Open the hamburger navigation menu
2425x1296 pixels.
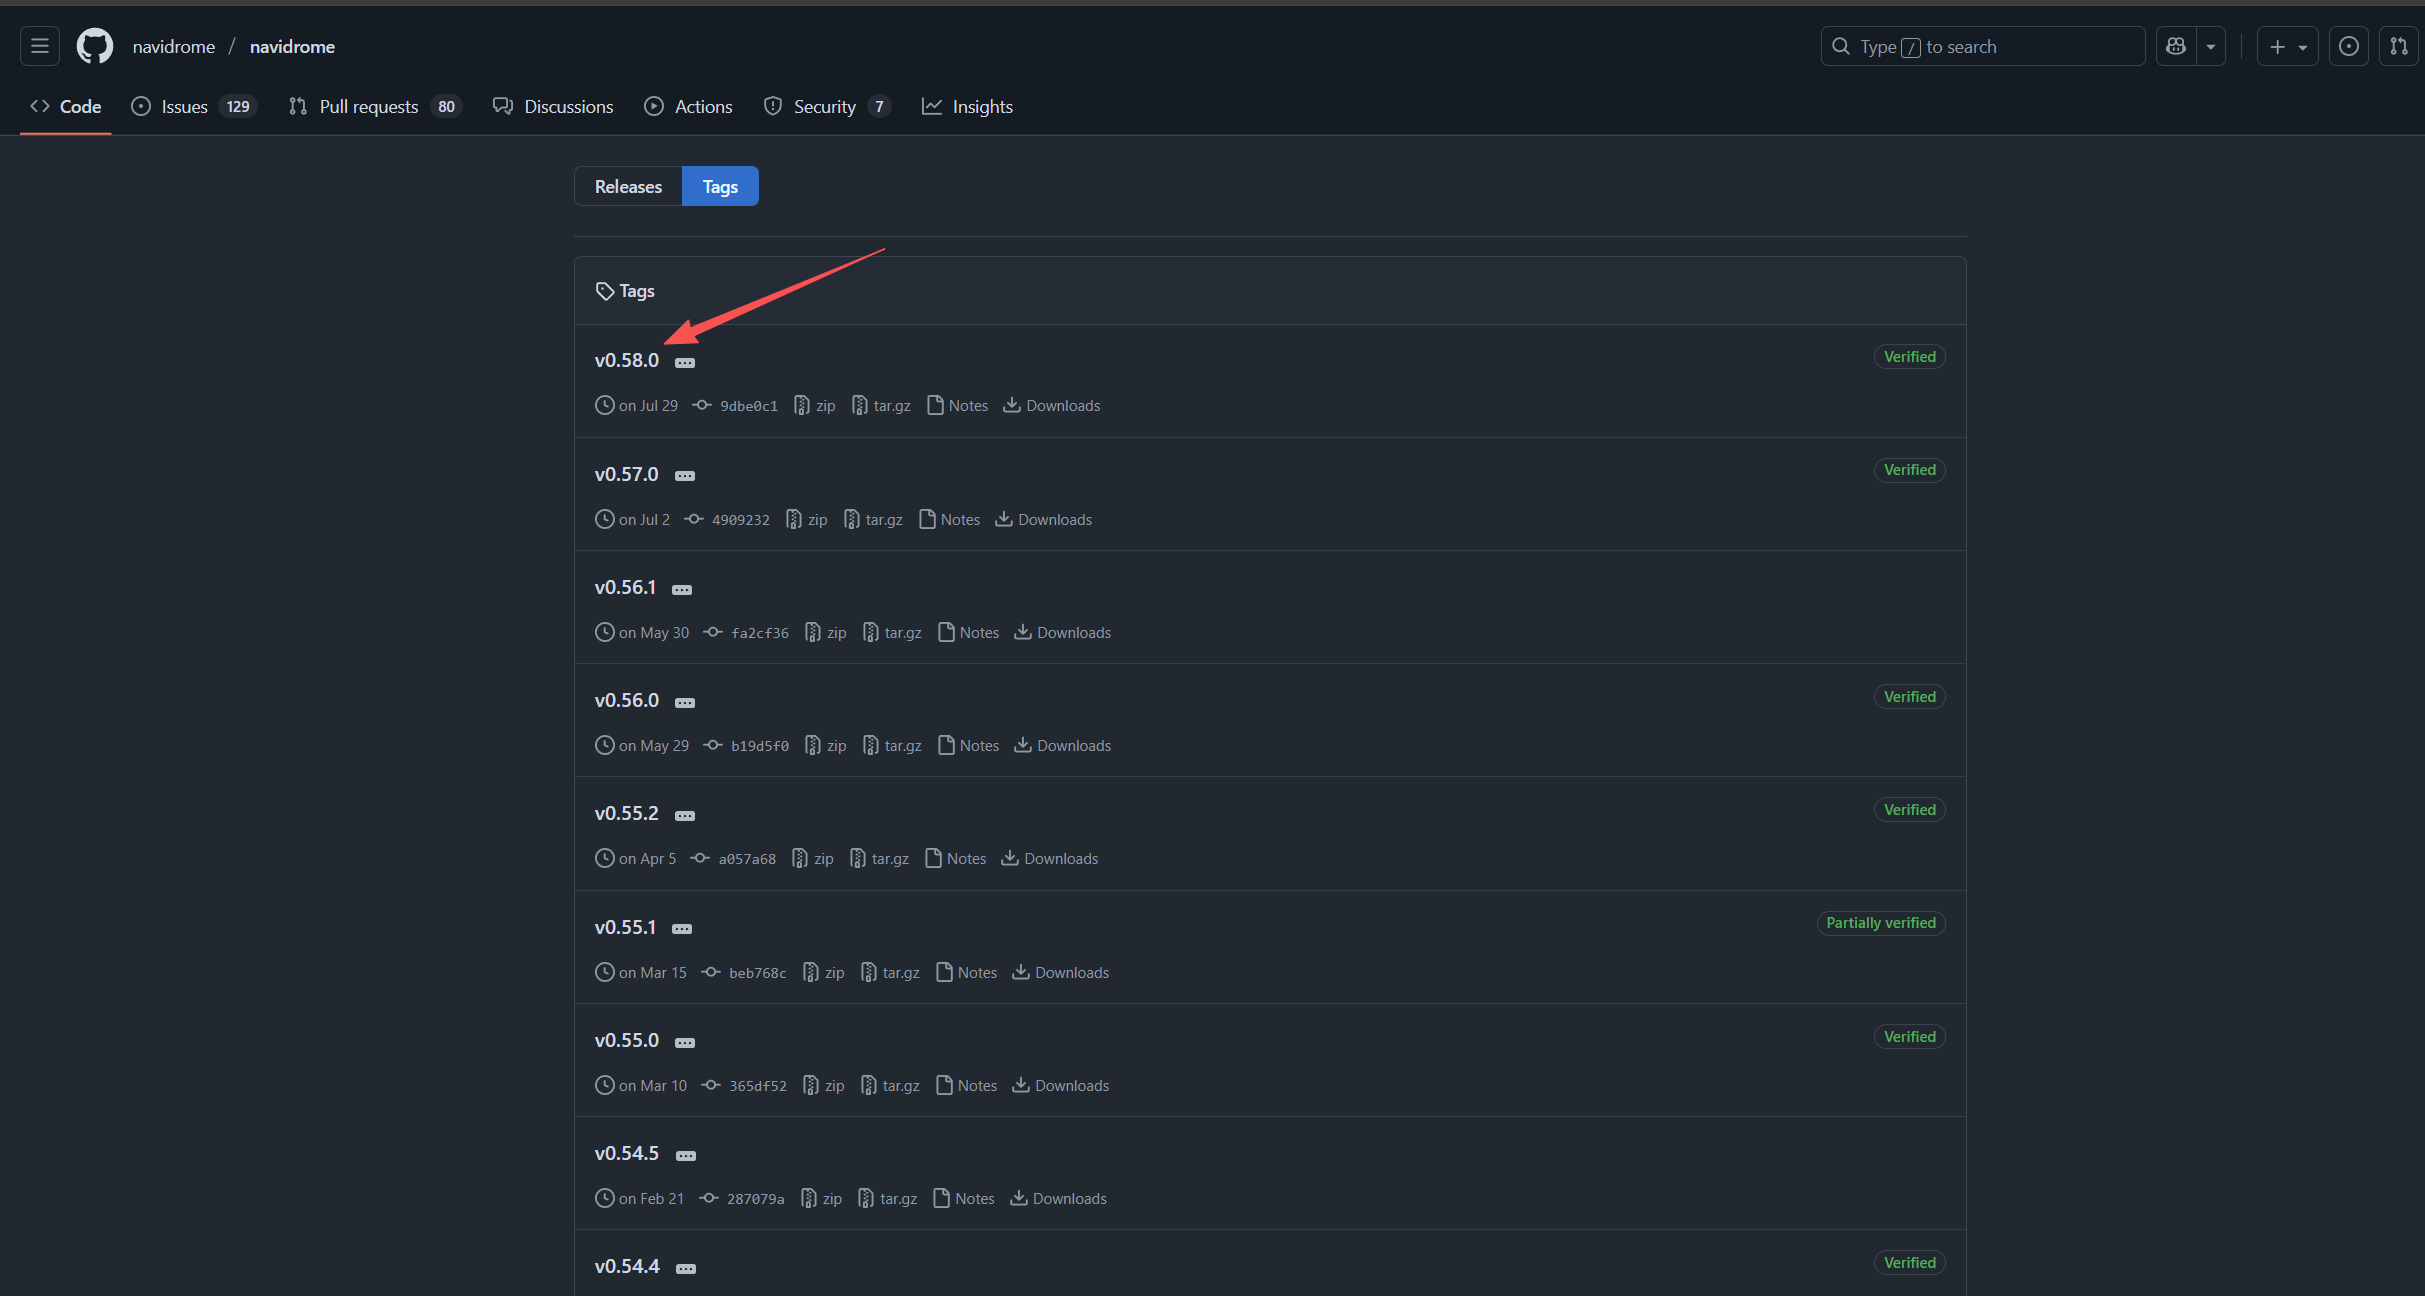click(x=40, y=46)
